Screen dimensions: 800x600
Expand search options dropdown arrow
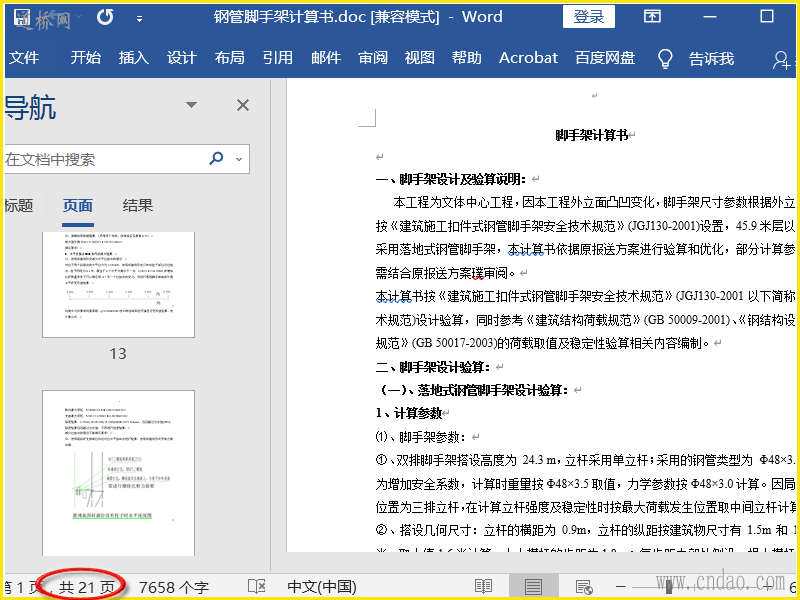[239, 159]
